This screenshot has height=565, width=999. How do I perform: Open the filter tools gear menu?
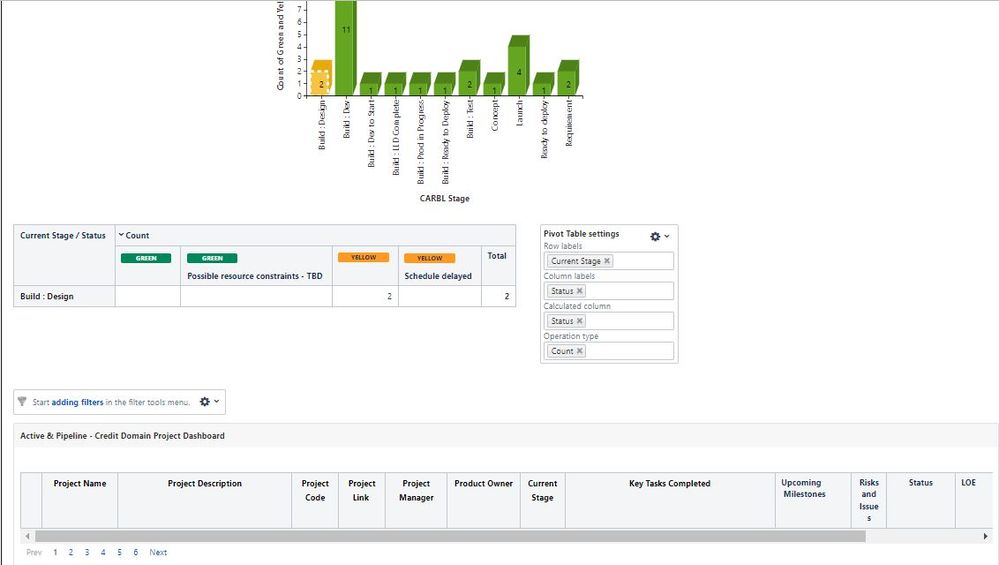point(209,402)
